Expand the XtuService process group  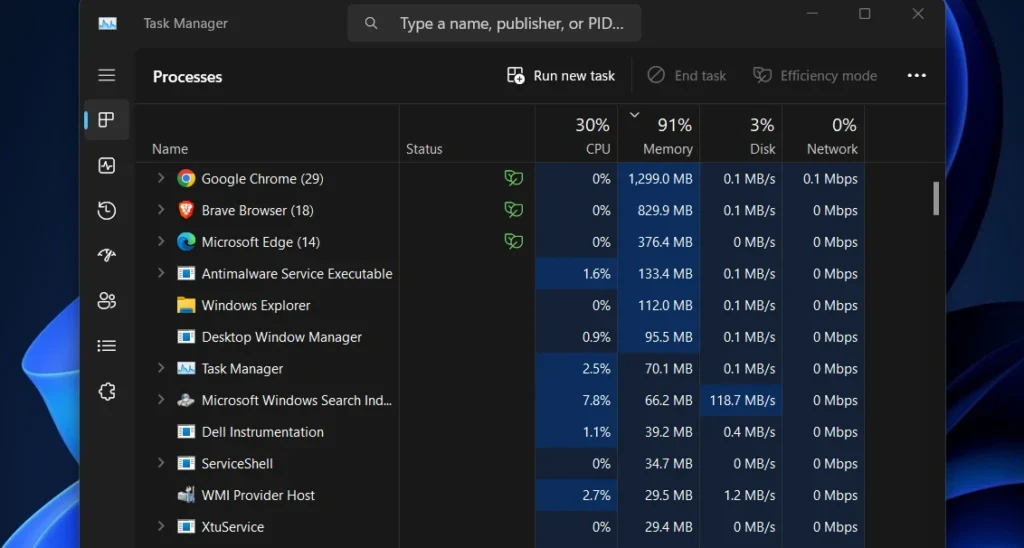161,526
